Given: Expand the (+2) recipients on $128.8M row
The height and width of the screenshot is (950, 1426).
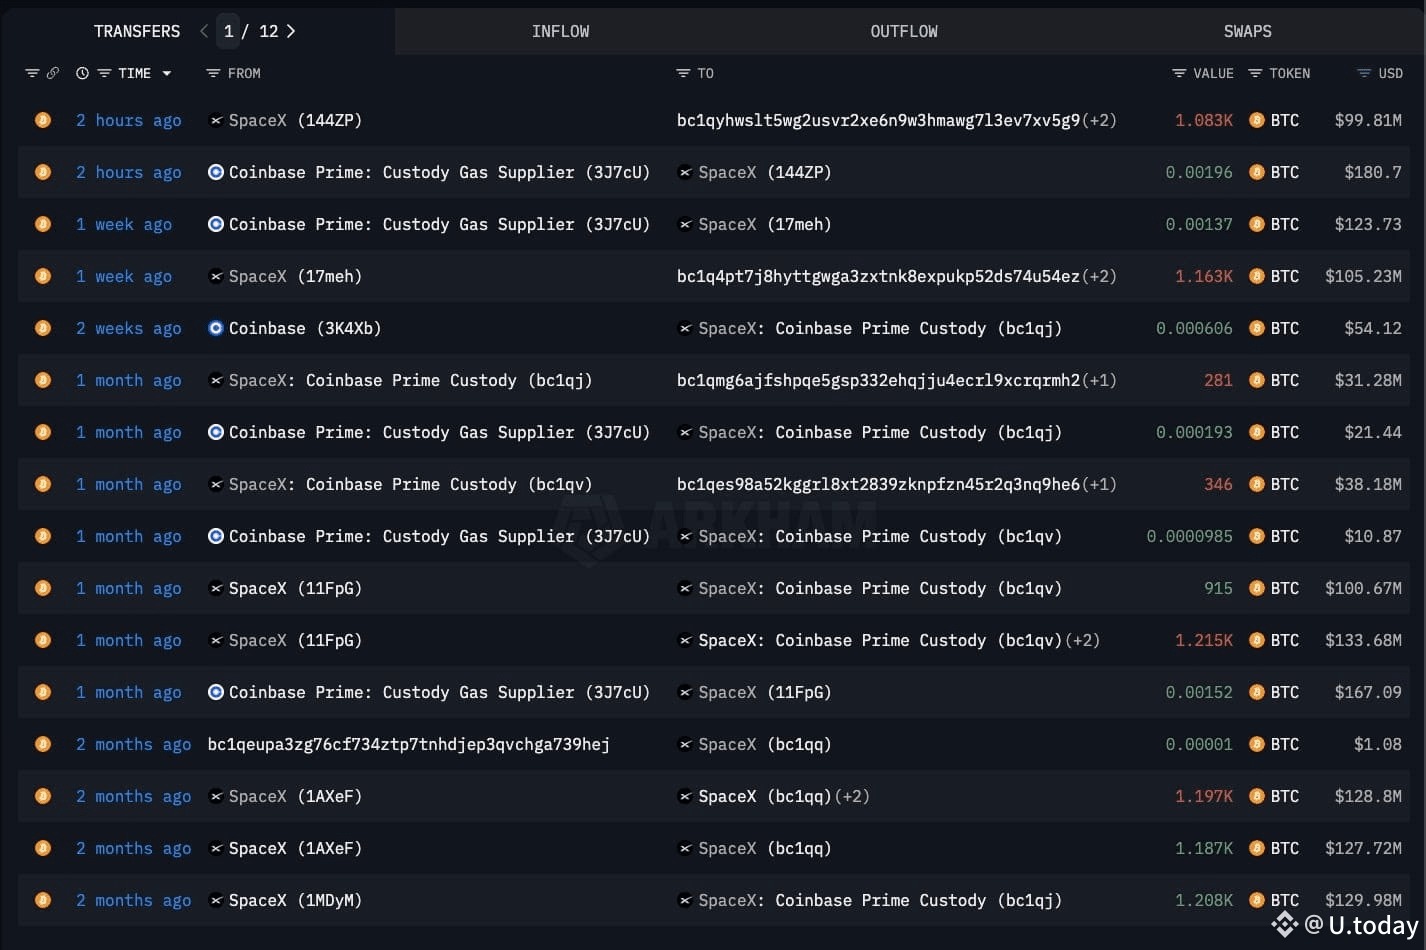Looking at the screenshot, I should click(x=852, y=796).
